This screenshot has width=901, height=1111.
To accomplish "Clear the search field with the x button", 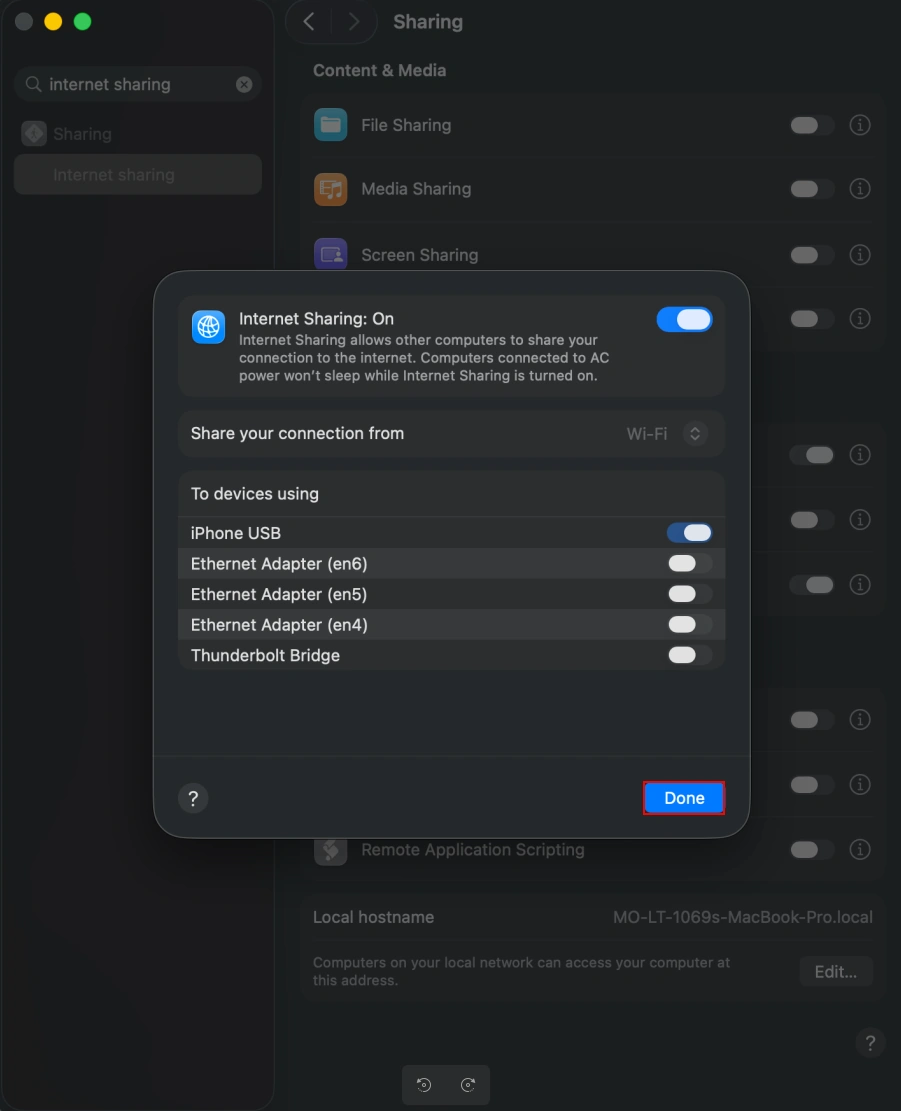I will [x=244, y=84].
